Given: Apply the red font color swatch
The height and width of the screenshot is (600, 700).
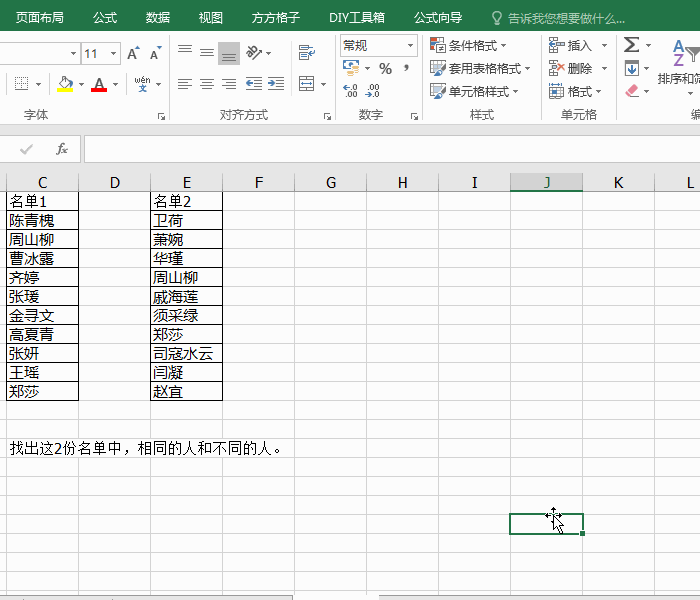Looking at the screenshot, I should (99, 84).
